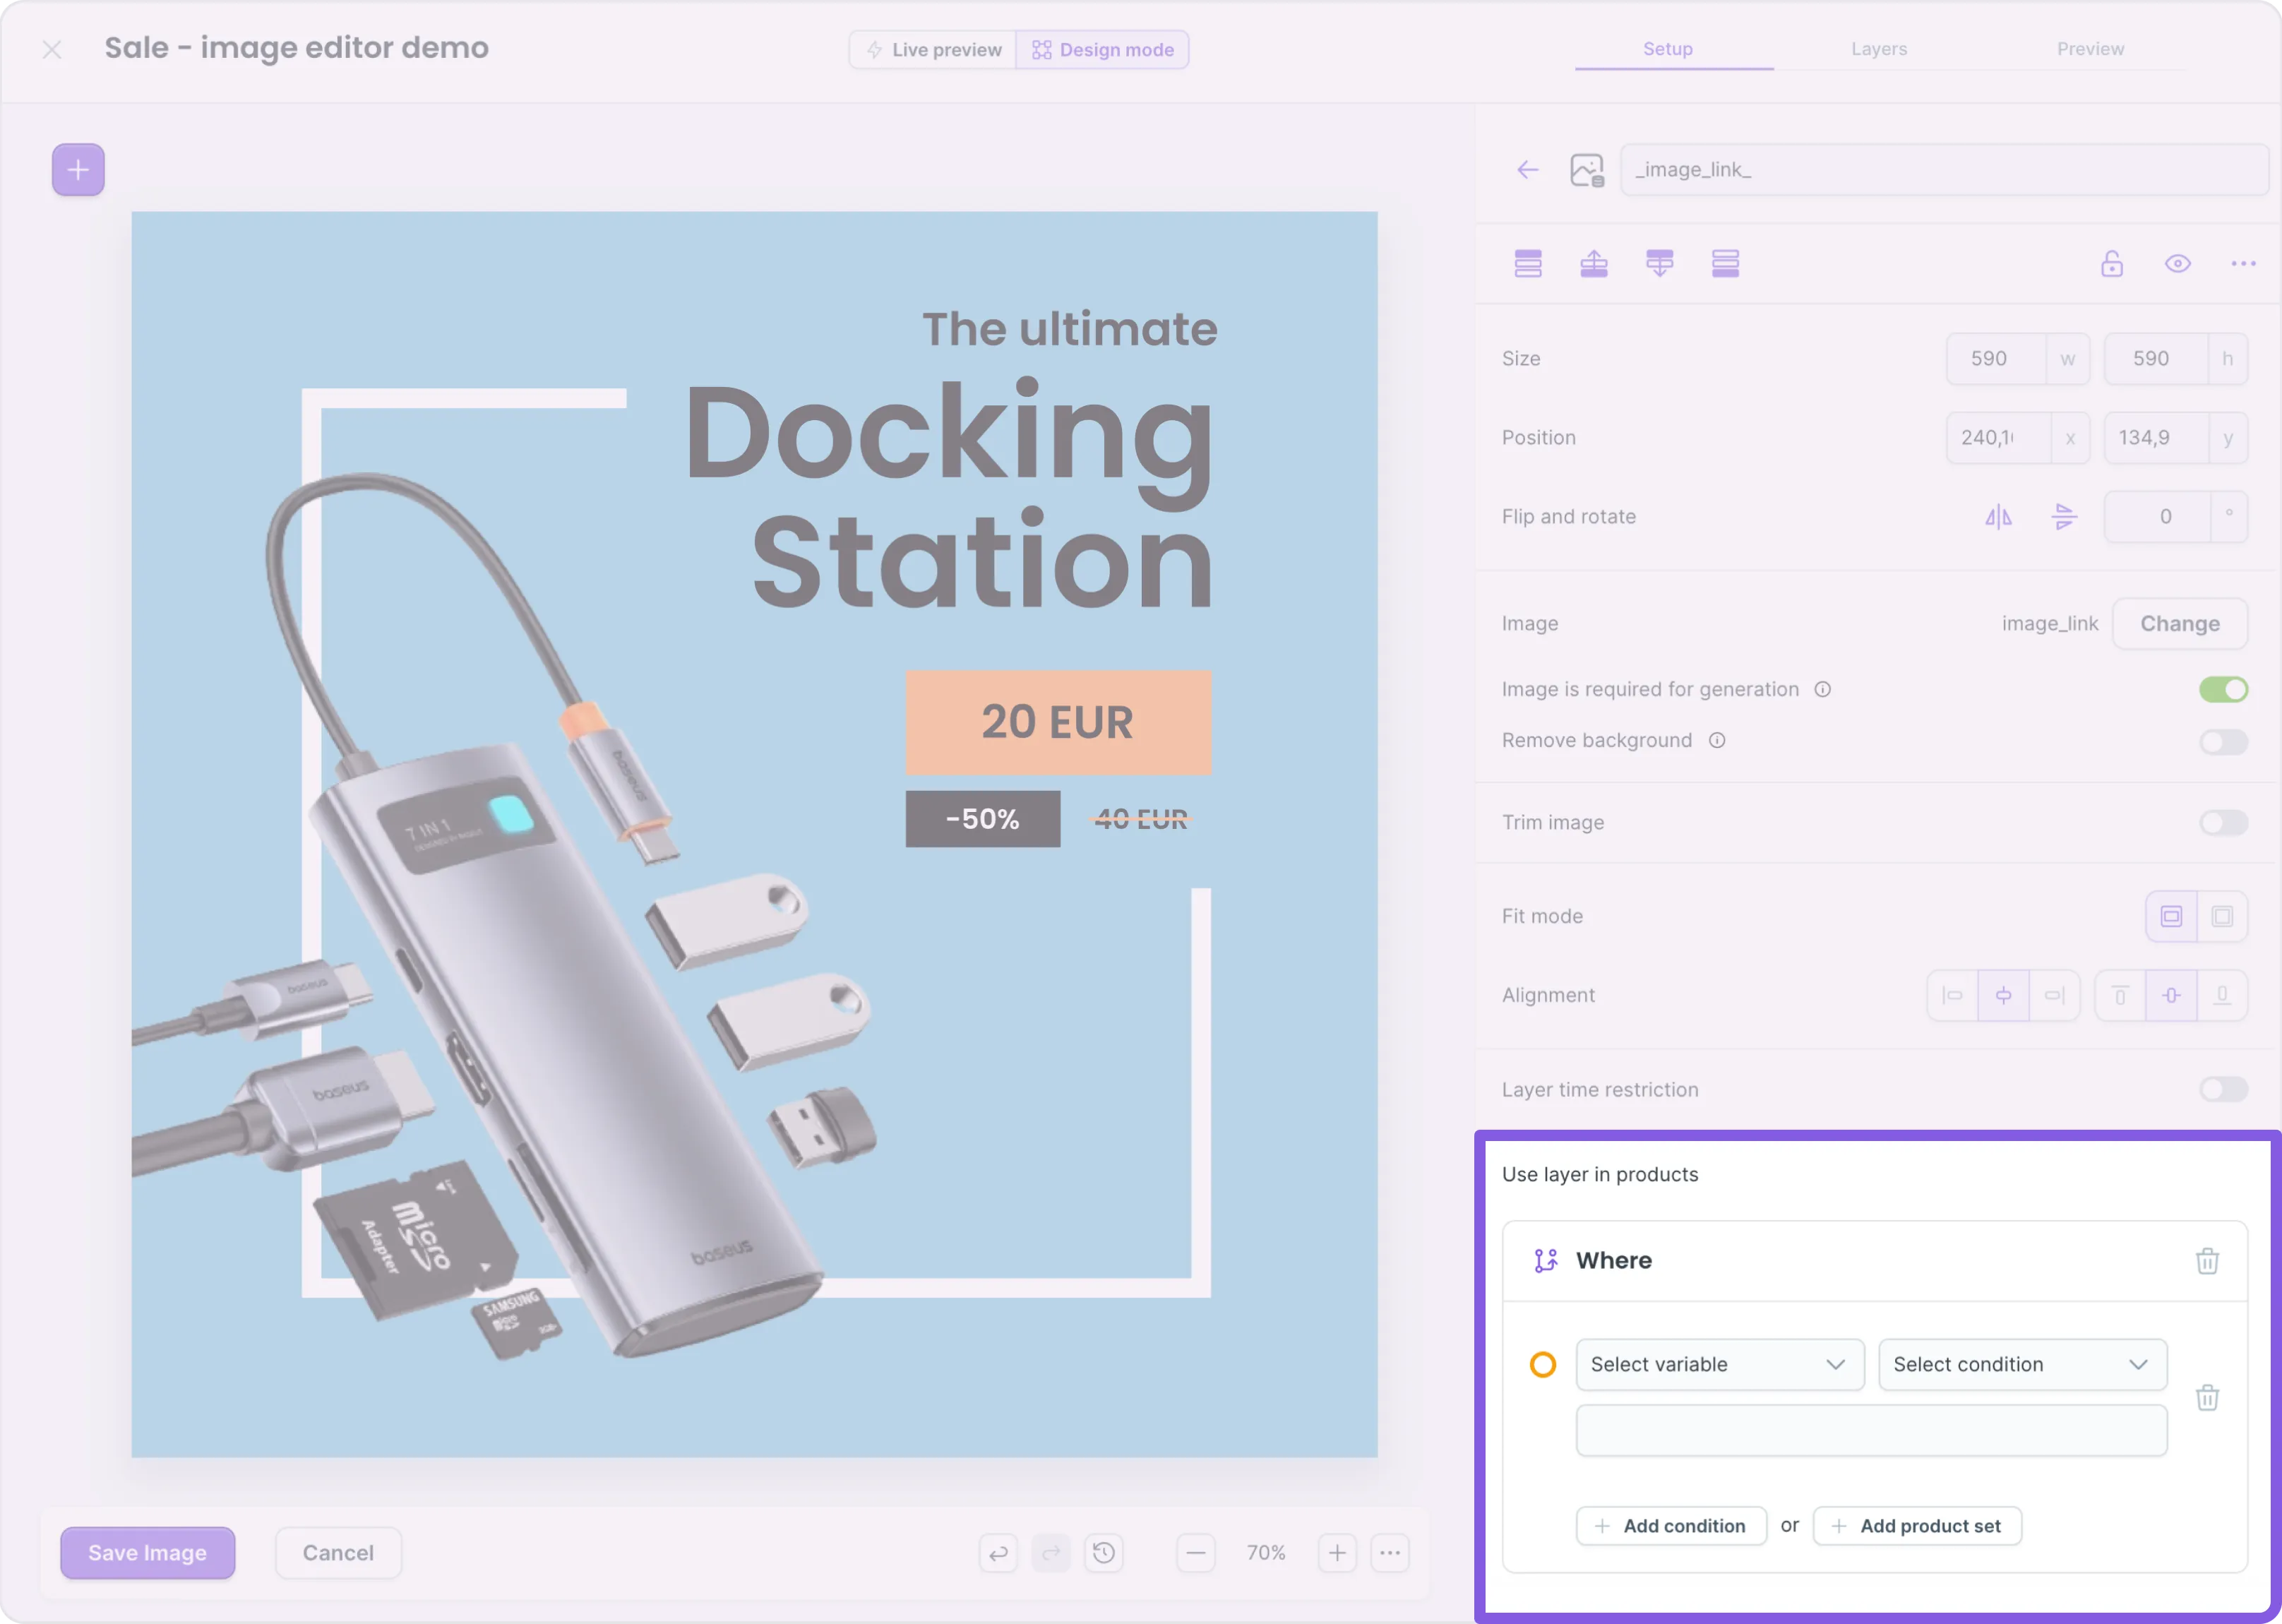Select the contain fit mode
2282x1624 pixels.
click(x=2171, y=917)
